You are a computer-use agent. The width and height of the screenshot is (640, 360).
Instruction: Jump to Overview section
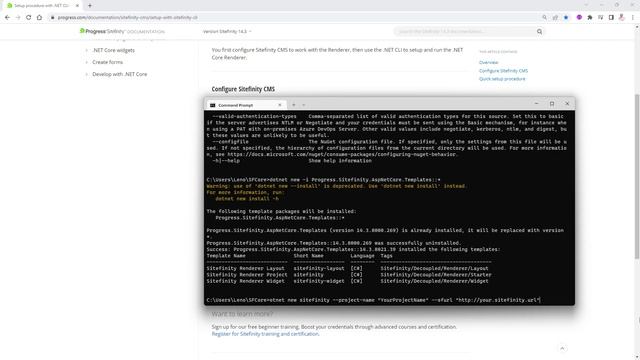[x=488, y=62]
